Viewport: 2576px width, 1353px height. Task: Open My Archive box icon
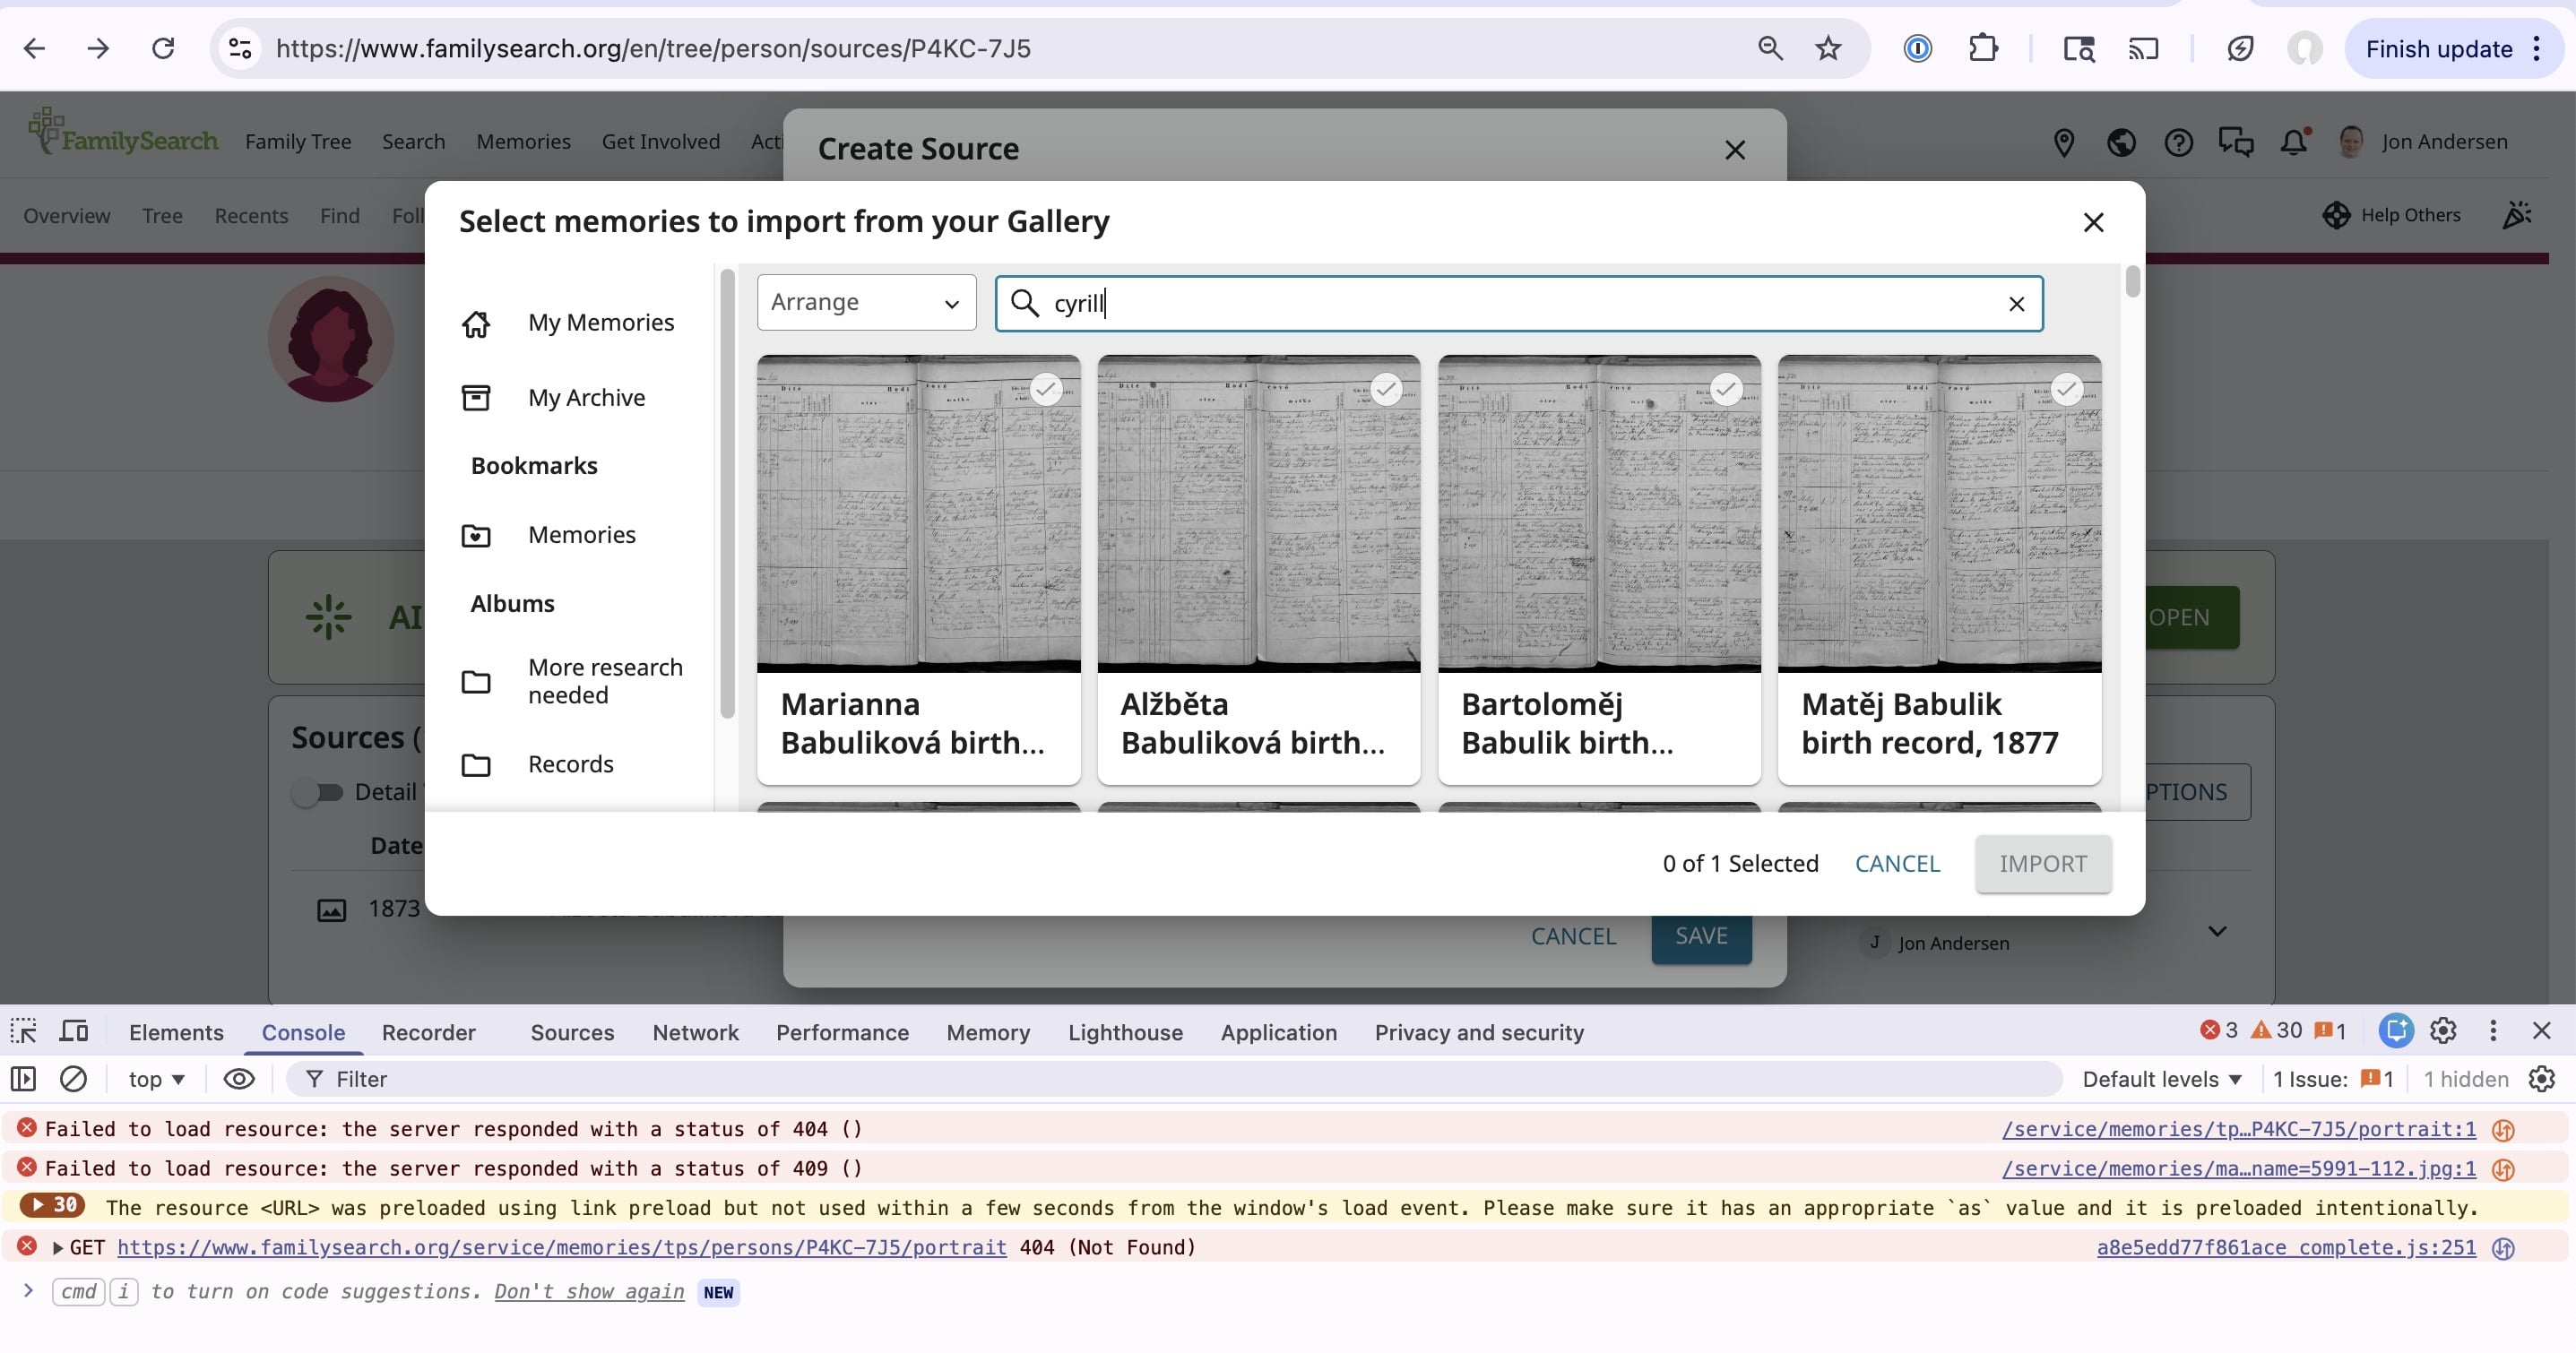(x=476, y=398)
